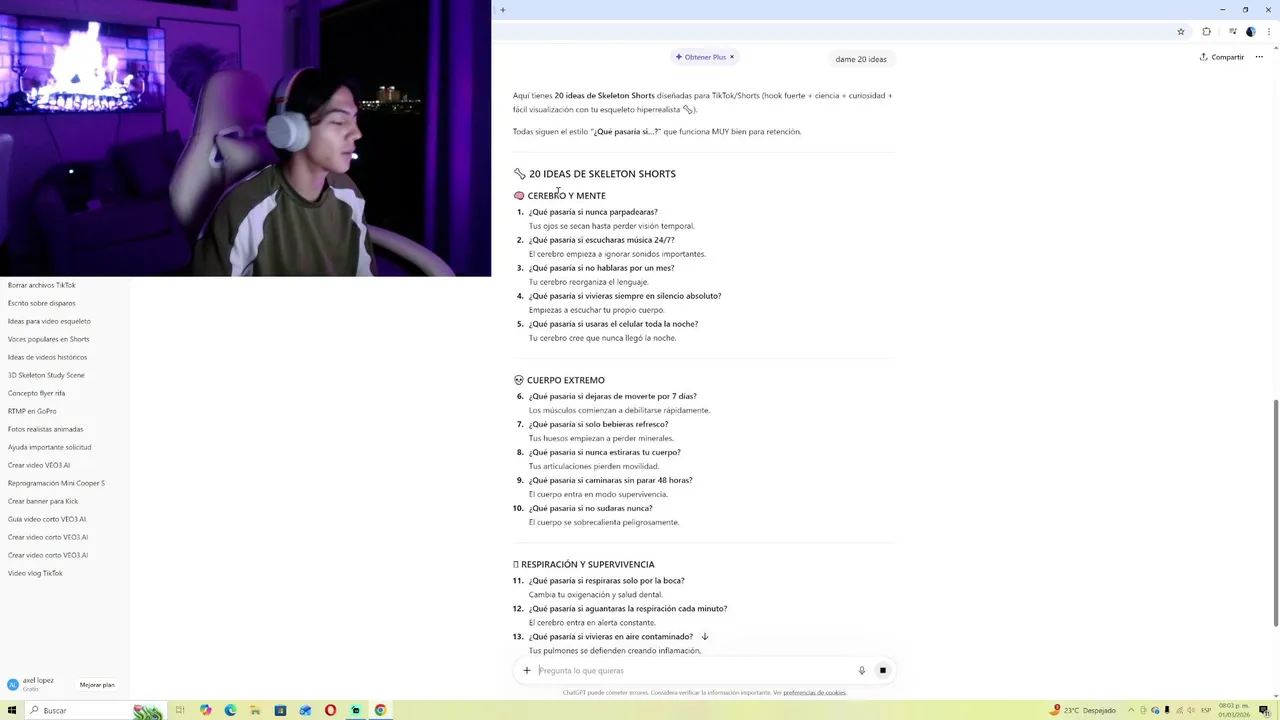The height and width of the screenshot is (720, 1280).
Task: Click the scroll-to-bottom arrow button
Action: 704,636
